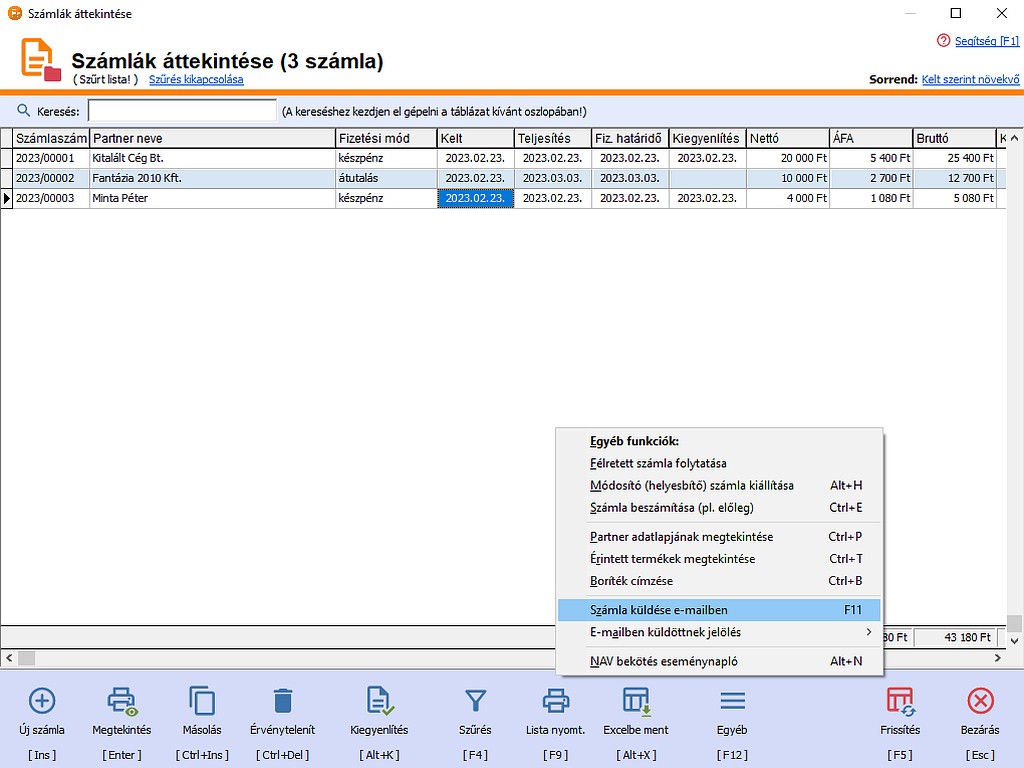Click the Érvénytelenít trash icon
Image resolution: width=1024 pixels, height=768 pixels.
coord(283,701)
